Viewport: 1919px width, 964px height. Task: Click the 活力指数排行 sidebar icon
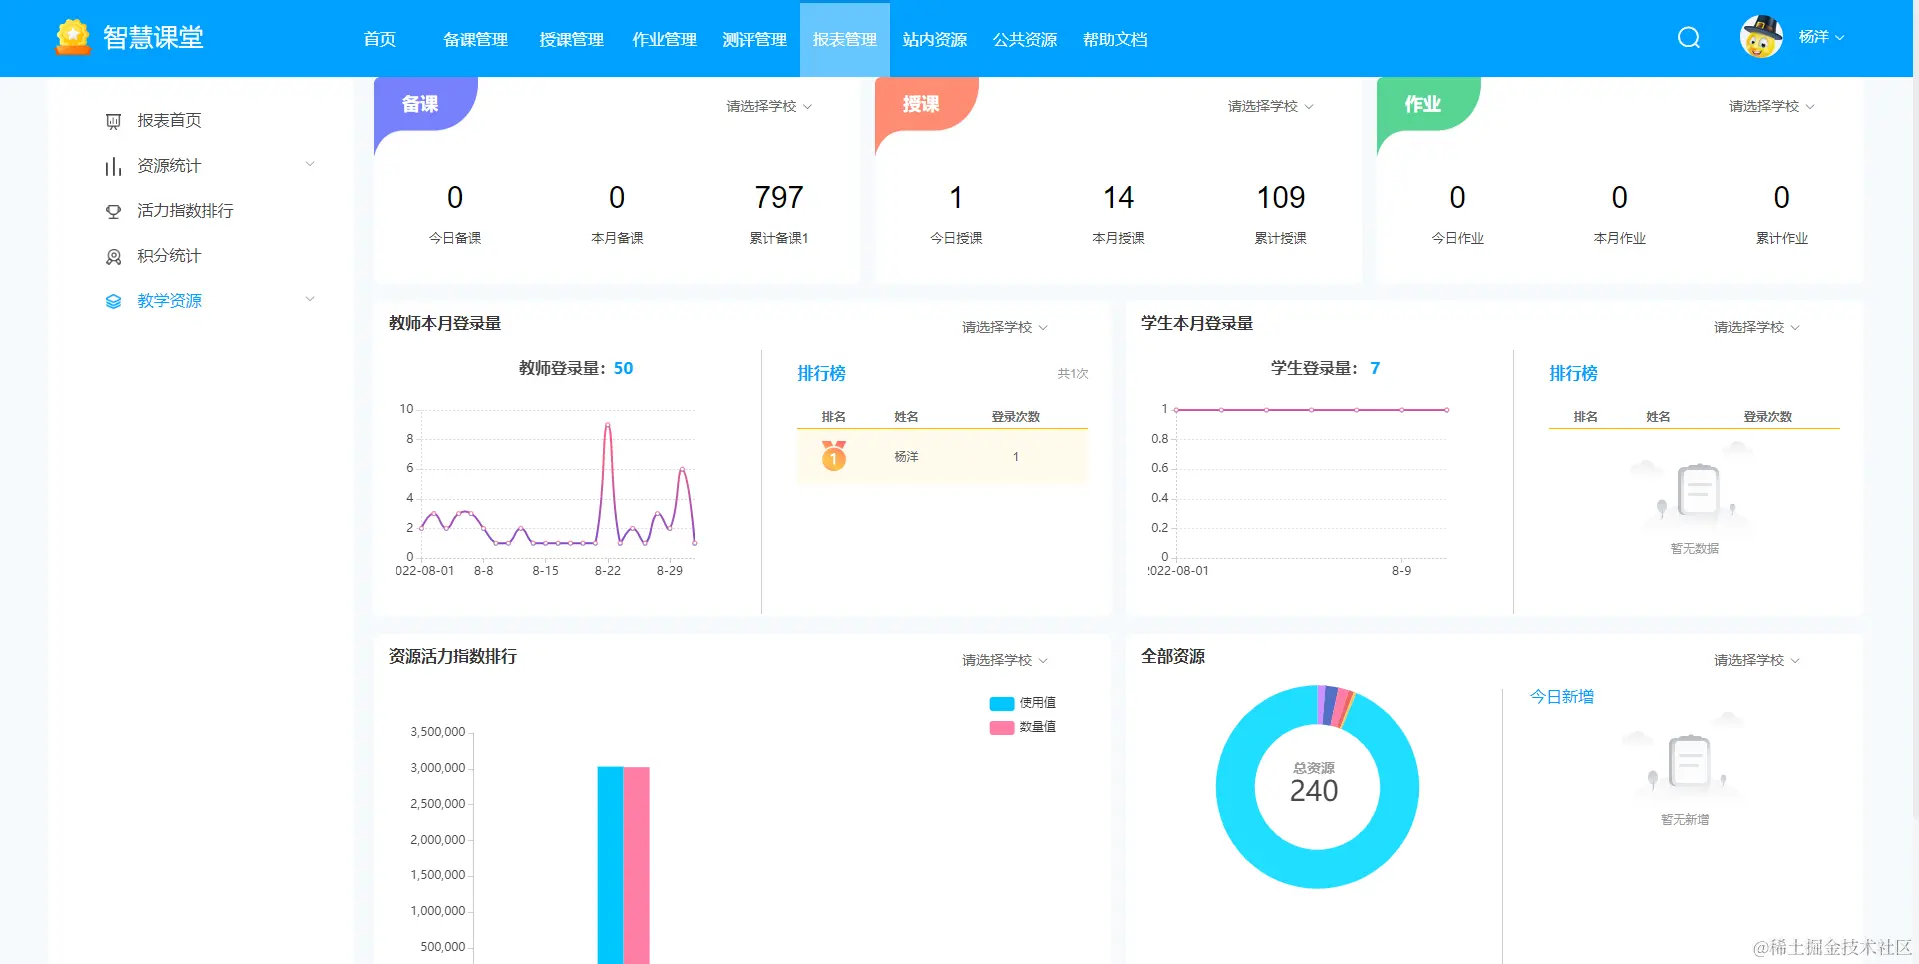[113, 210]
